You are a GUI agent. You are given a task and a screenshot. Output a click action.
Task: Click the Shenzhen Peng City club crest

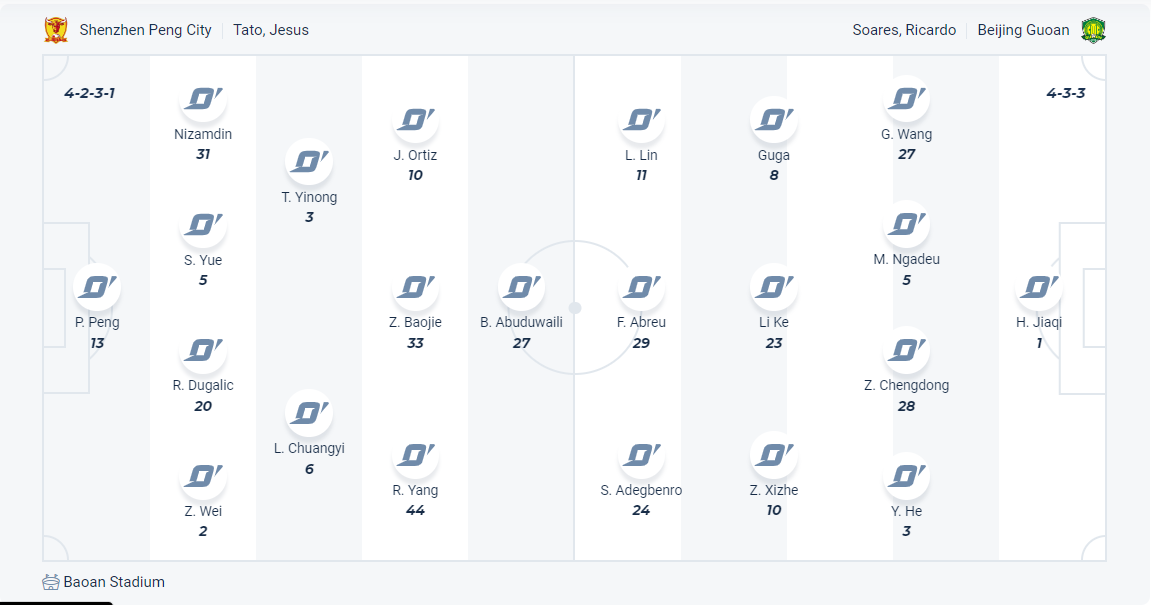coord(56,30)
